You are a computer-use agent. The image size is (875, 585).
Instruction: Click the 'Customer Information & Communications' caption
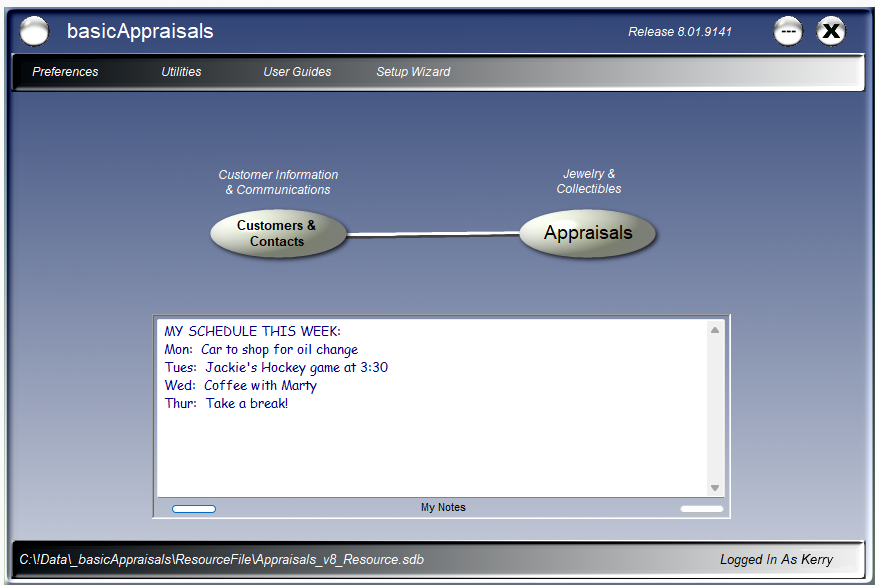pyautogui.click(x=278, y=182)
